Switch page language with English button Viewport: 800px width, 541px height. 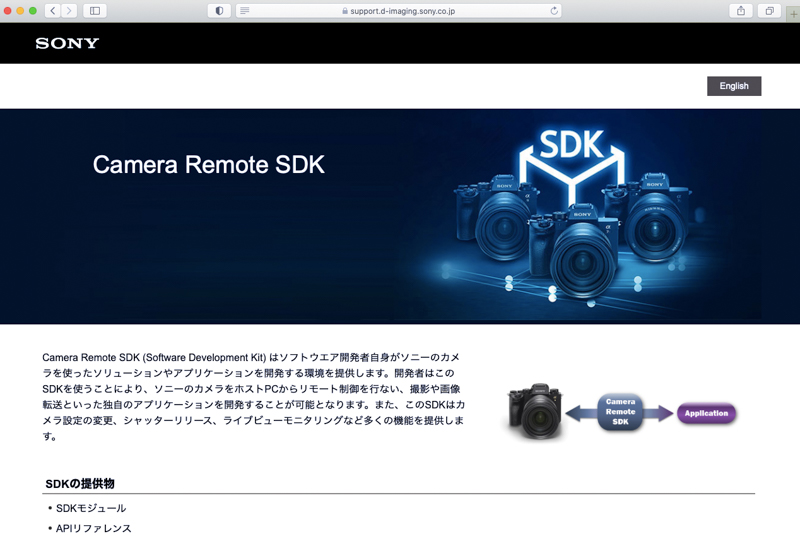click(734, 86)
